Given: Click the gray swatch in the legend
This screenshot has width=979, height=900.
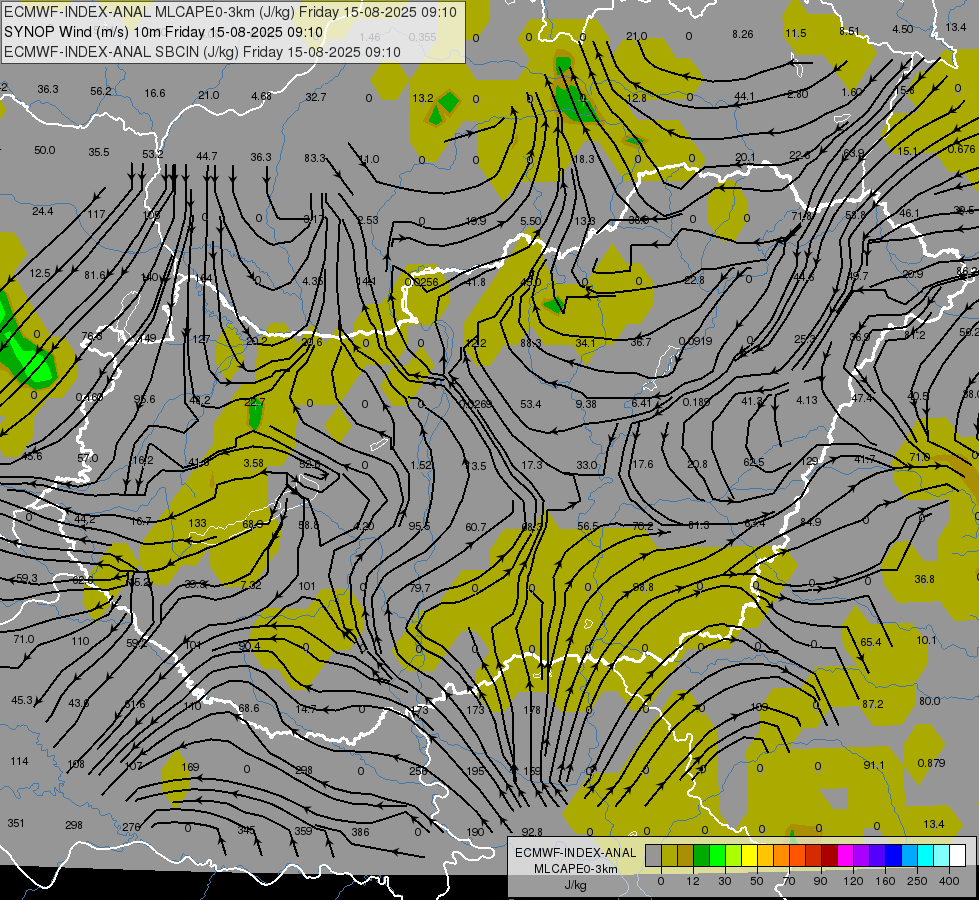Looking at the screenshot, I should (653, 856).
